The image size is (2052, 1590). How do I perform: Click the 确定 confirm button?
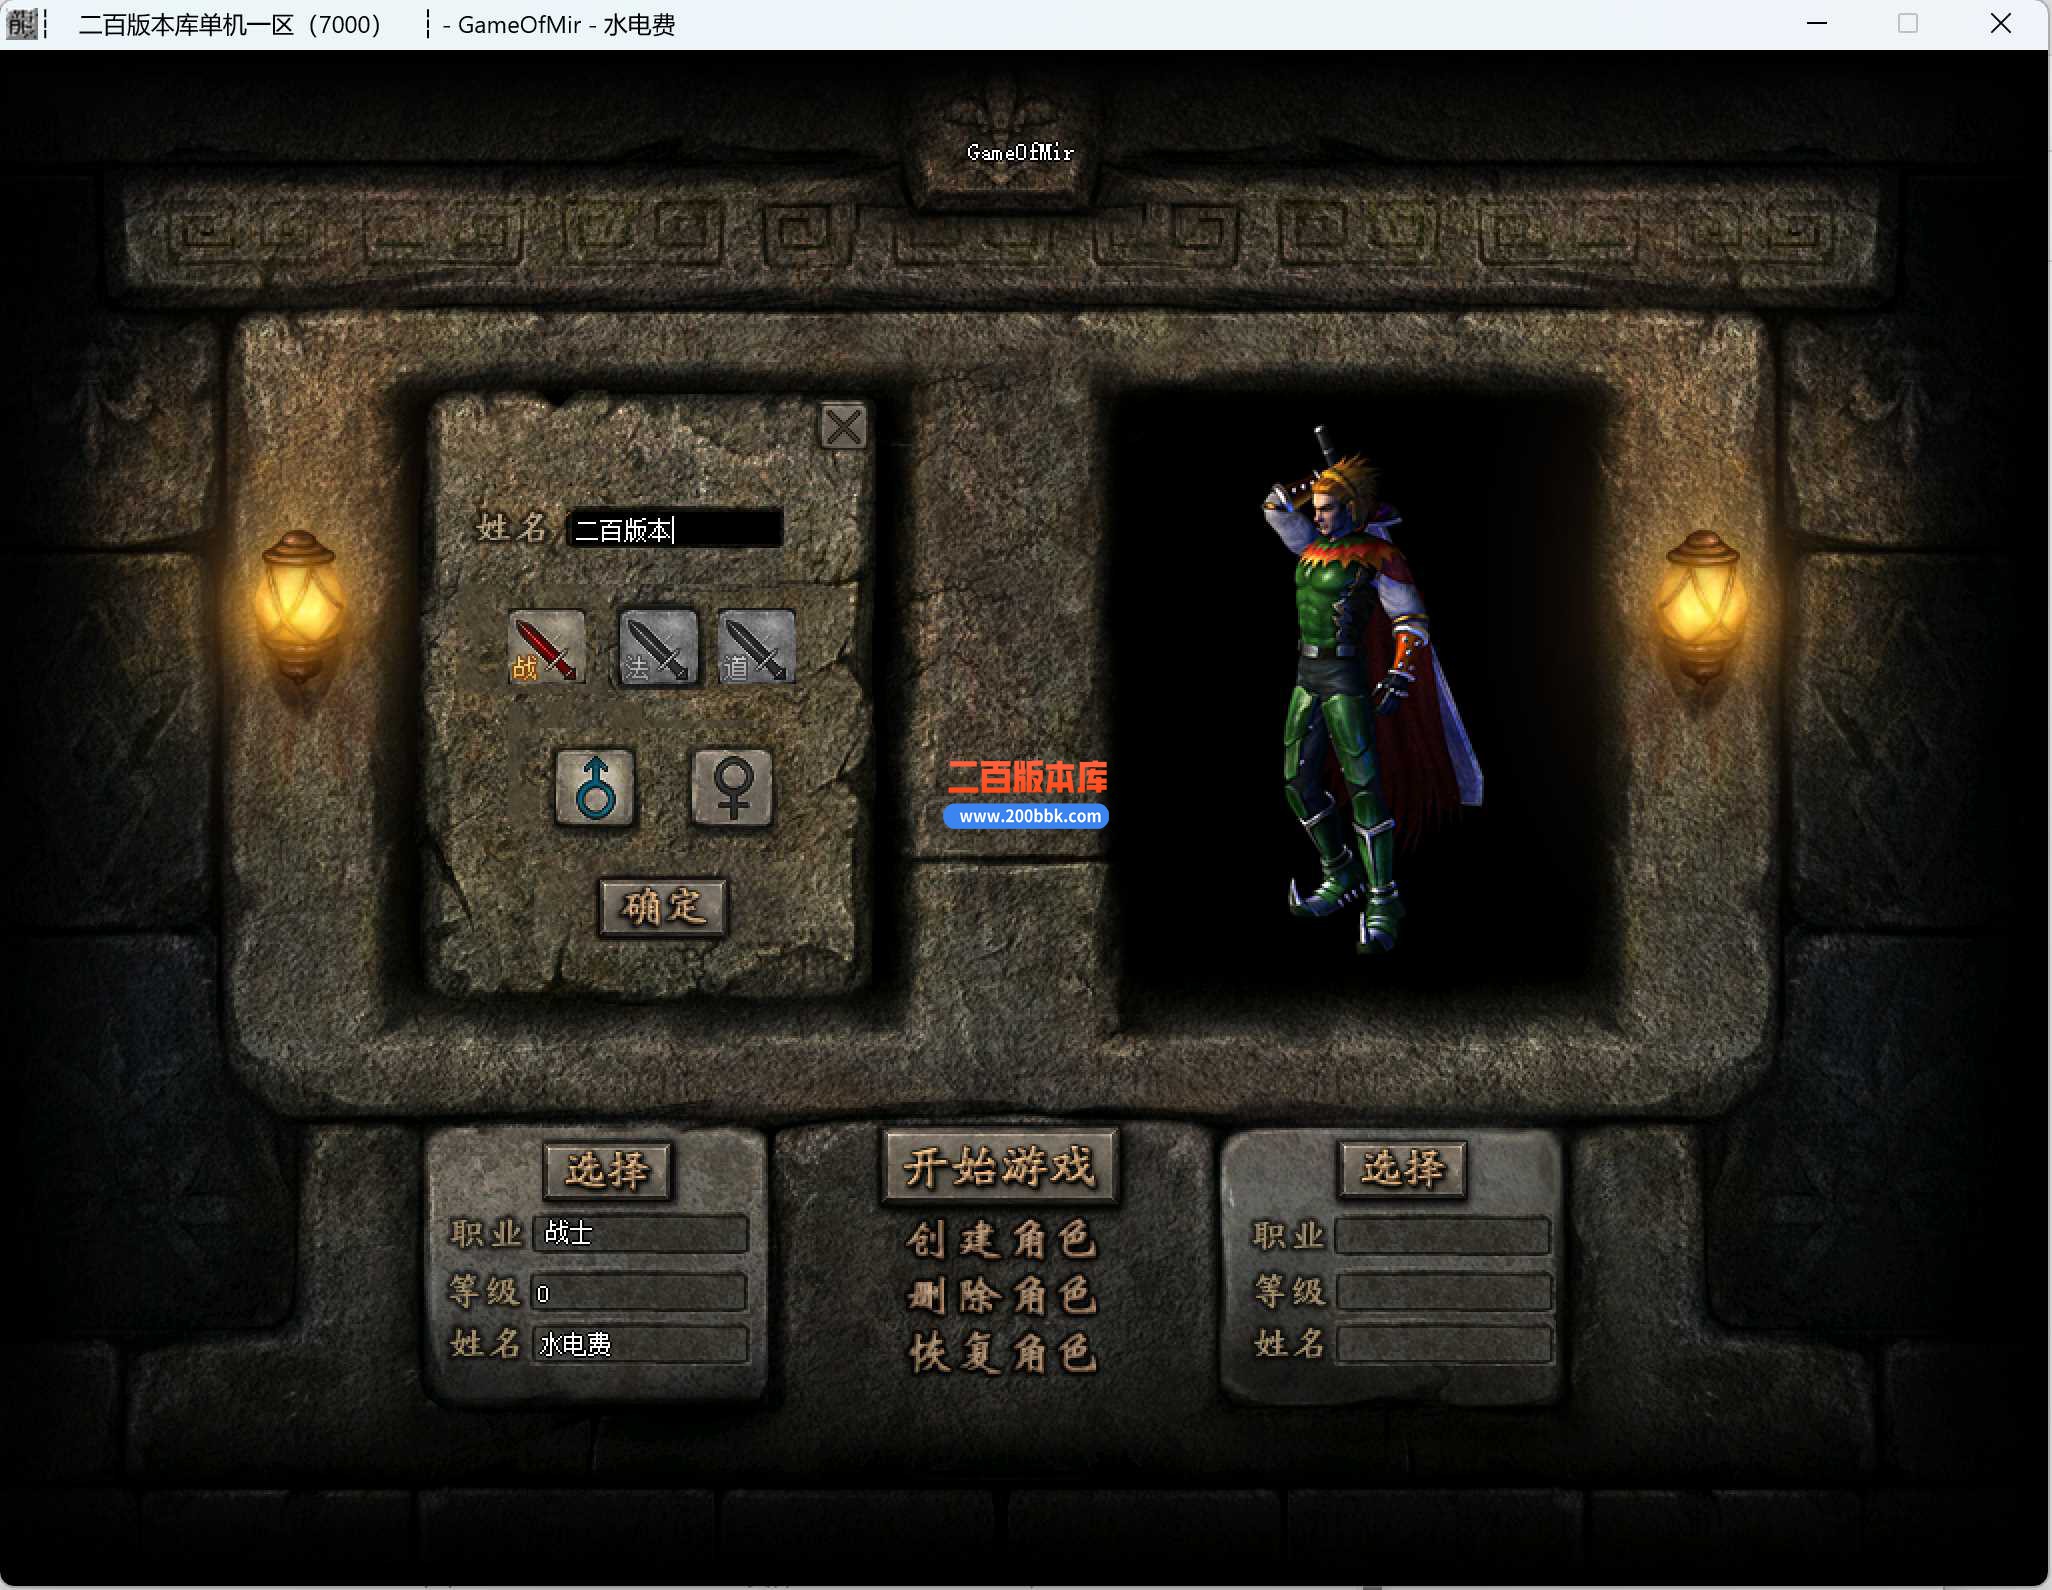663,908
